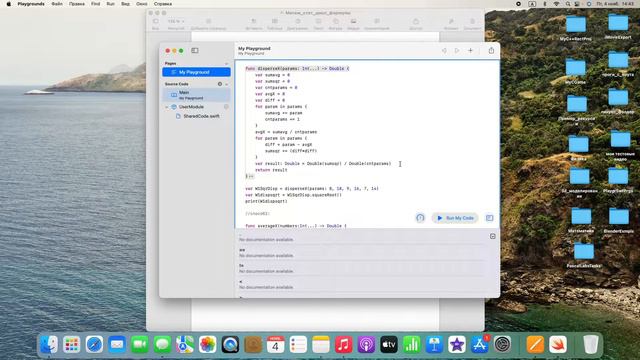Open the UserModule options circle icon

pos(226,107)
